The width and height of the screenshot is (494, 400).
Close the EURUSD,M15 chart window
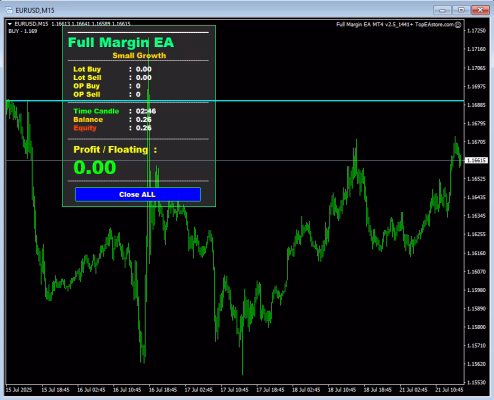(x=480, y=10)
